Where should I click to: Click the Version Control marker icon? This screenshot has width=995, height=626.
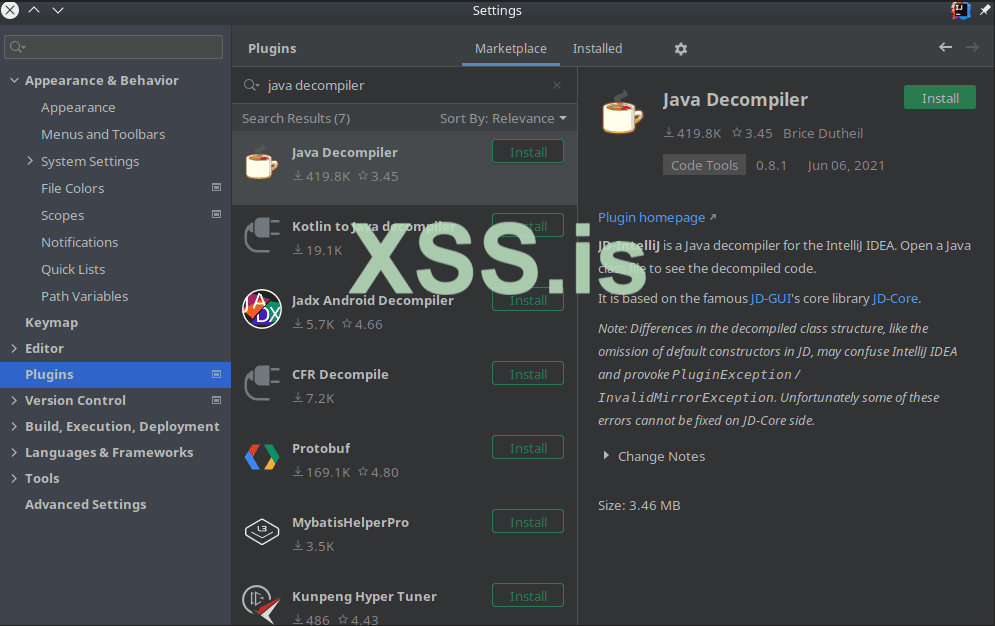216,400
